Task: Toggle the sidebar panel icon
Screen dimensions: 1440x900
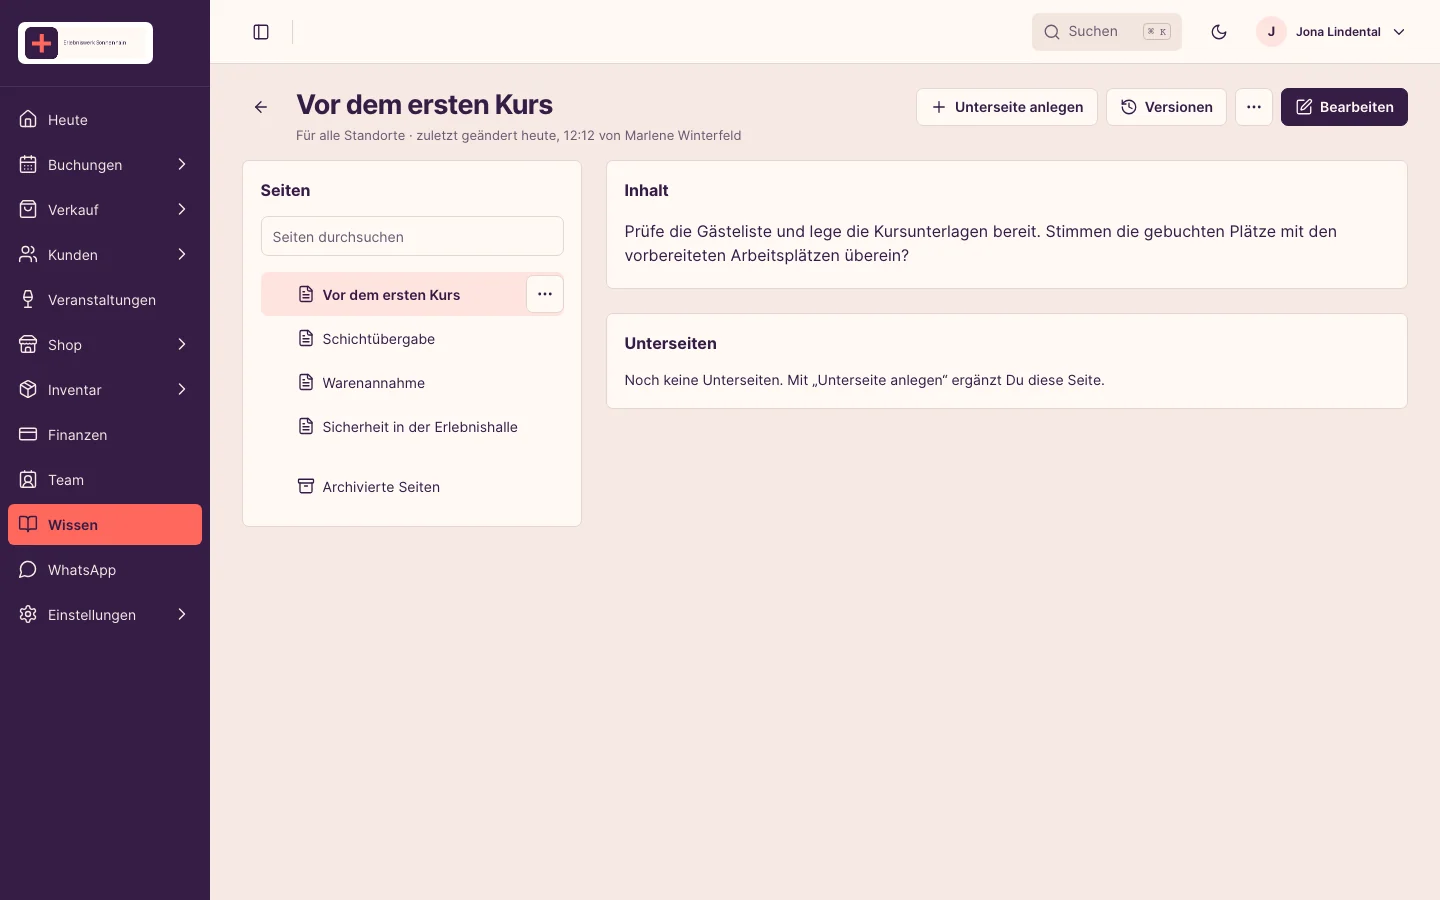Action: tap(261, 32)
